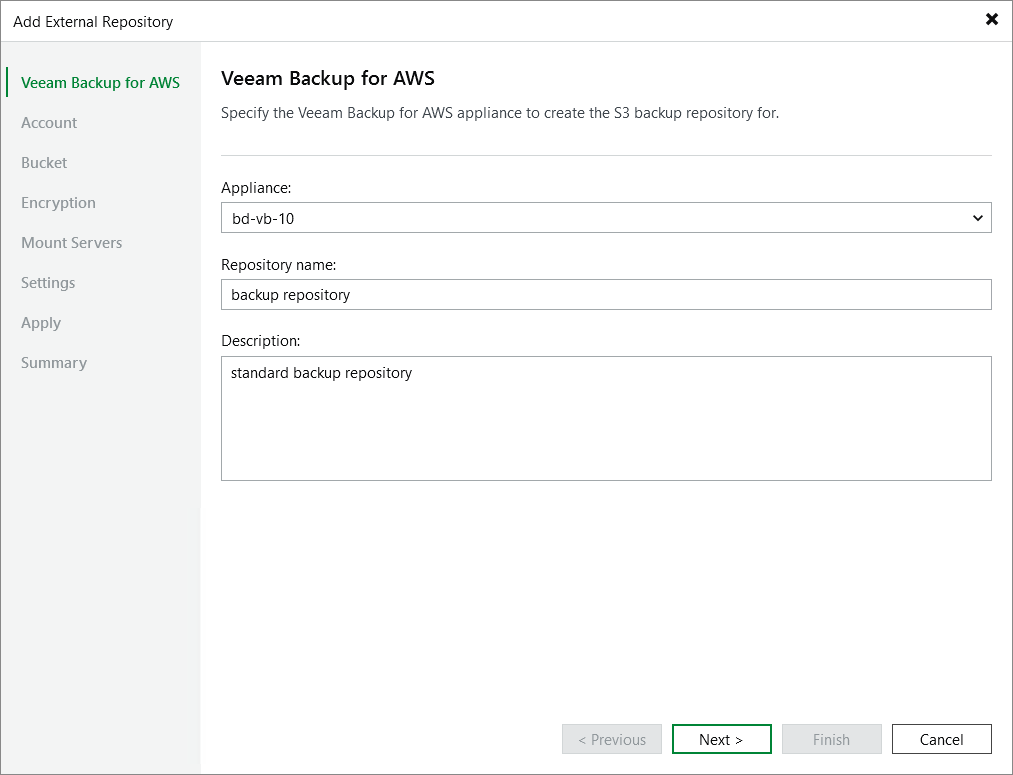This screenshot has height=775, width=1013.
Task: Click the Appliance dropdown chevron arrow
Action: [x=977, y=218]
